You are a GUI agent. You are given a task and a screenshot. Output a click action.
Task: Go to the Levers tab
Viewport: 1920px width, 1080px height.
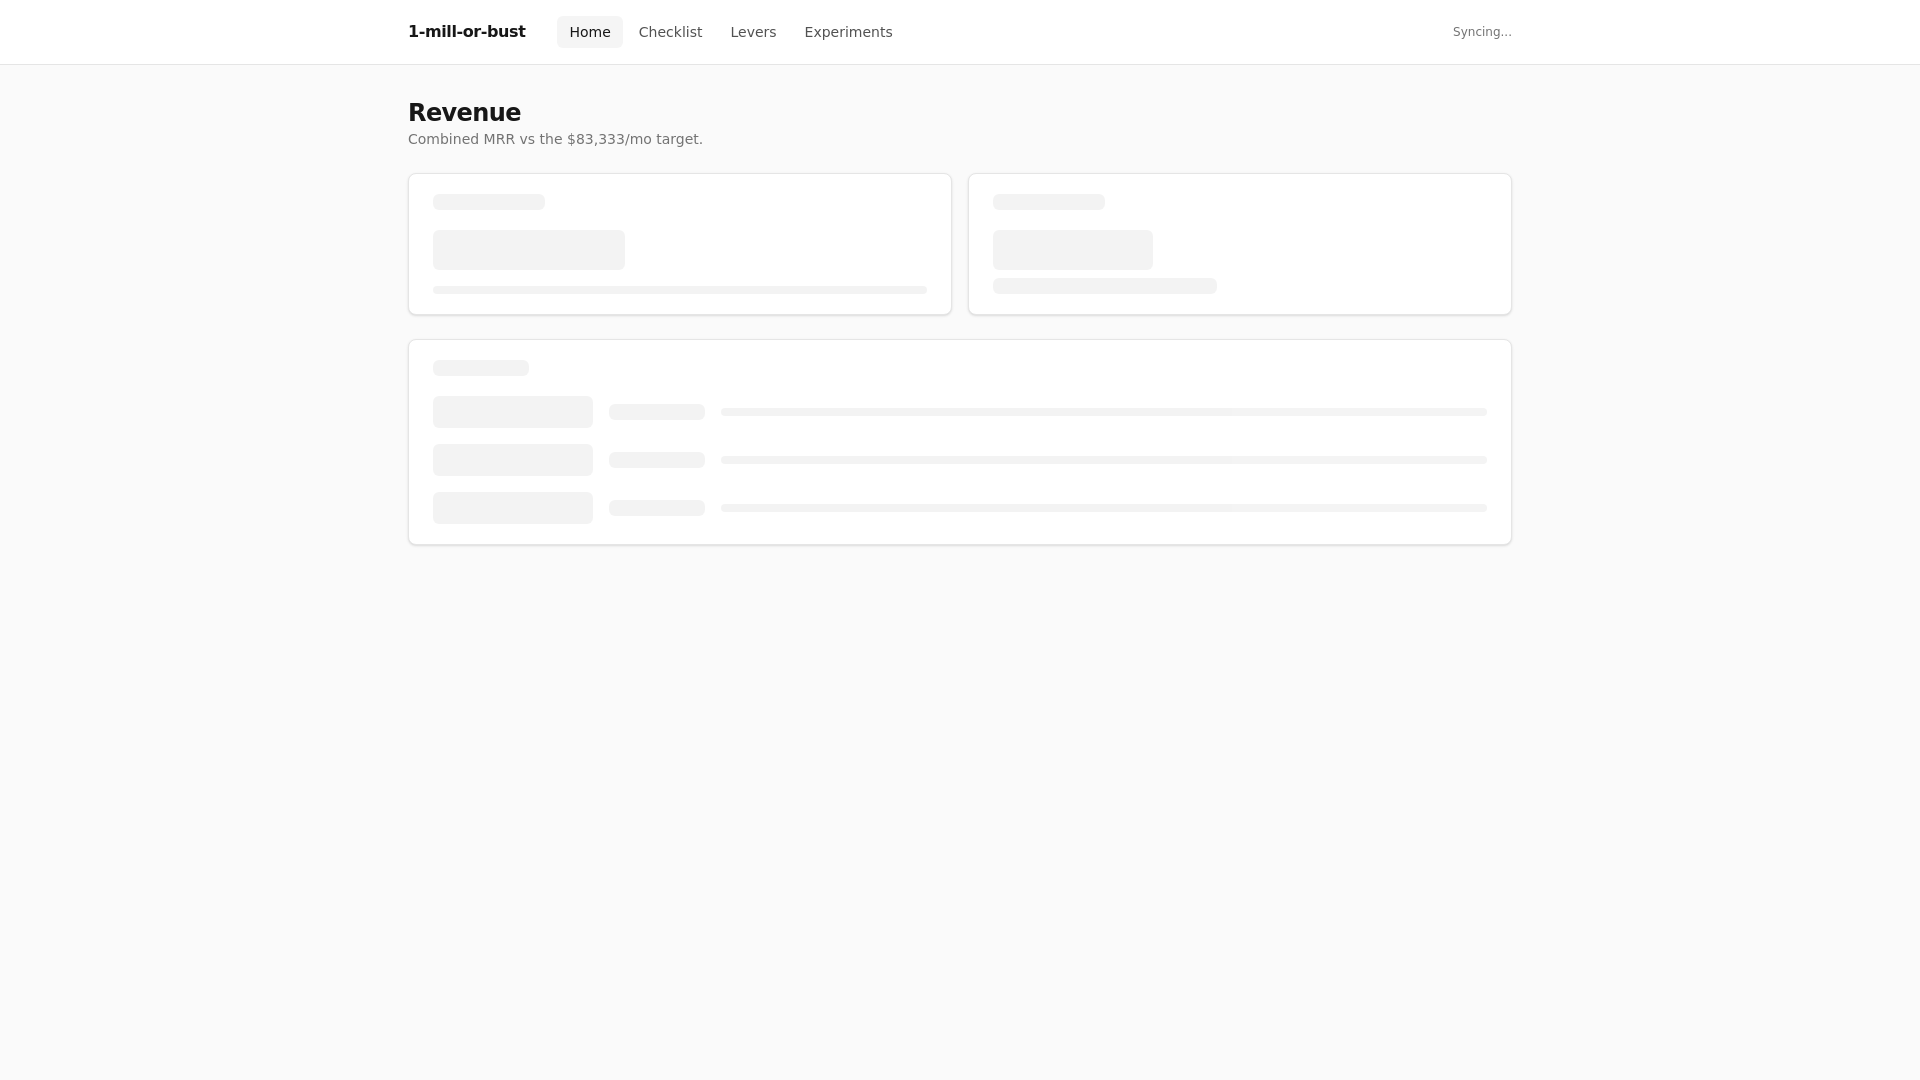[x=753, y=32]
